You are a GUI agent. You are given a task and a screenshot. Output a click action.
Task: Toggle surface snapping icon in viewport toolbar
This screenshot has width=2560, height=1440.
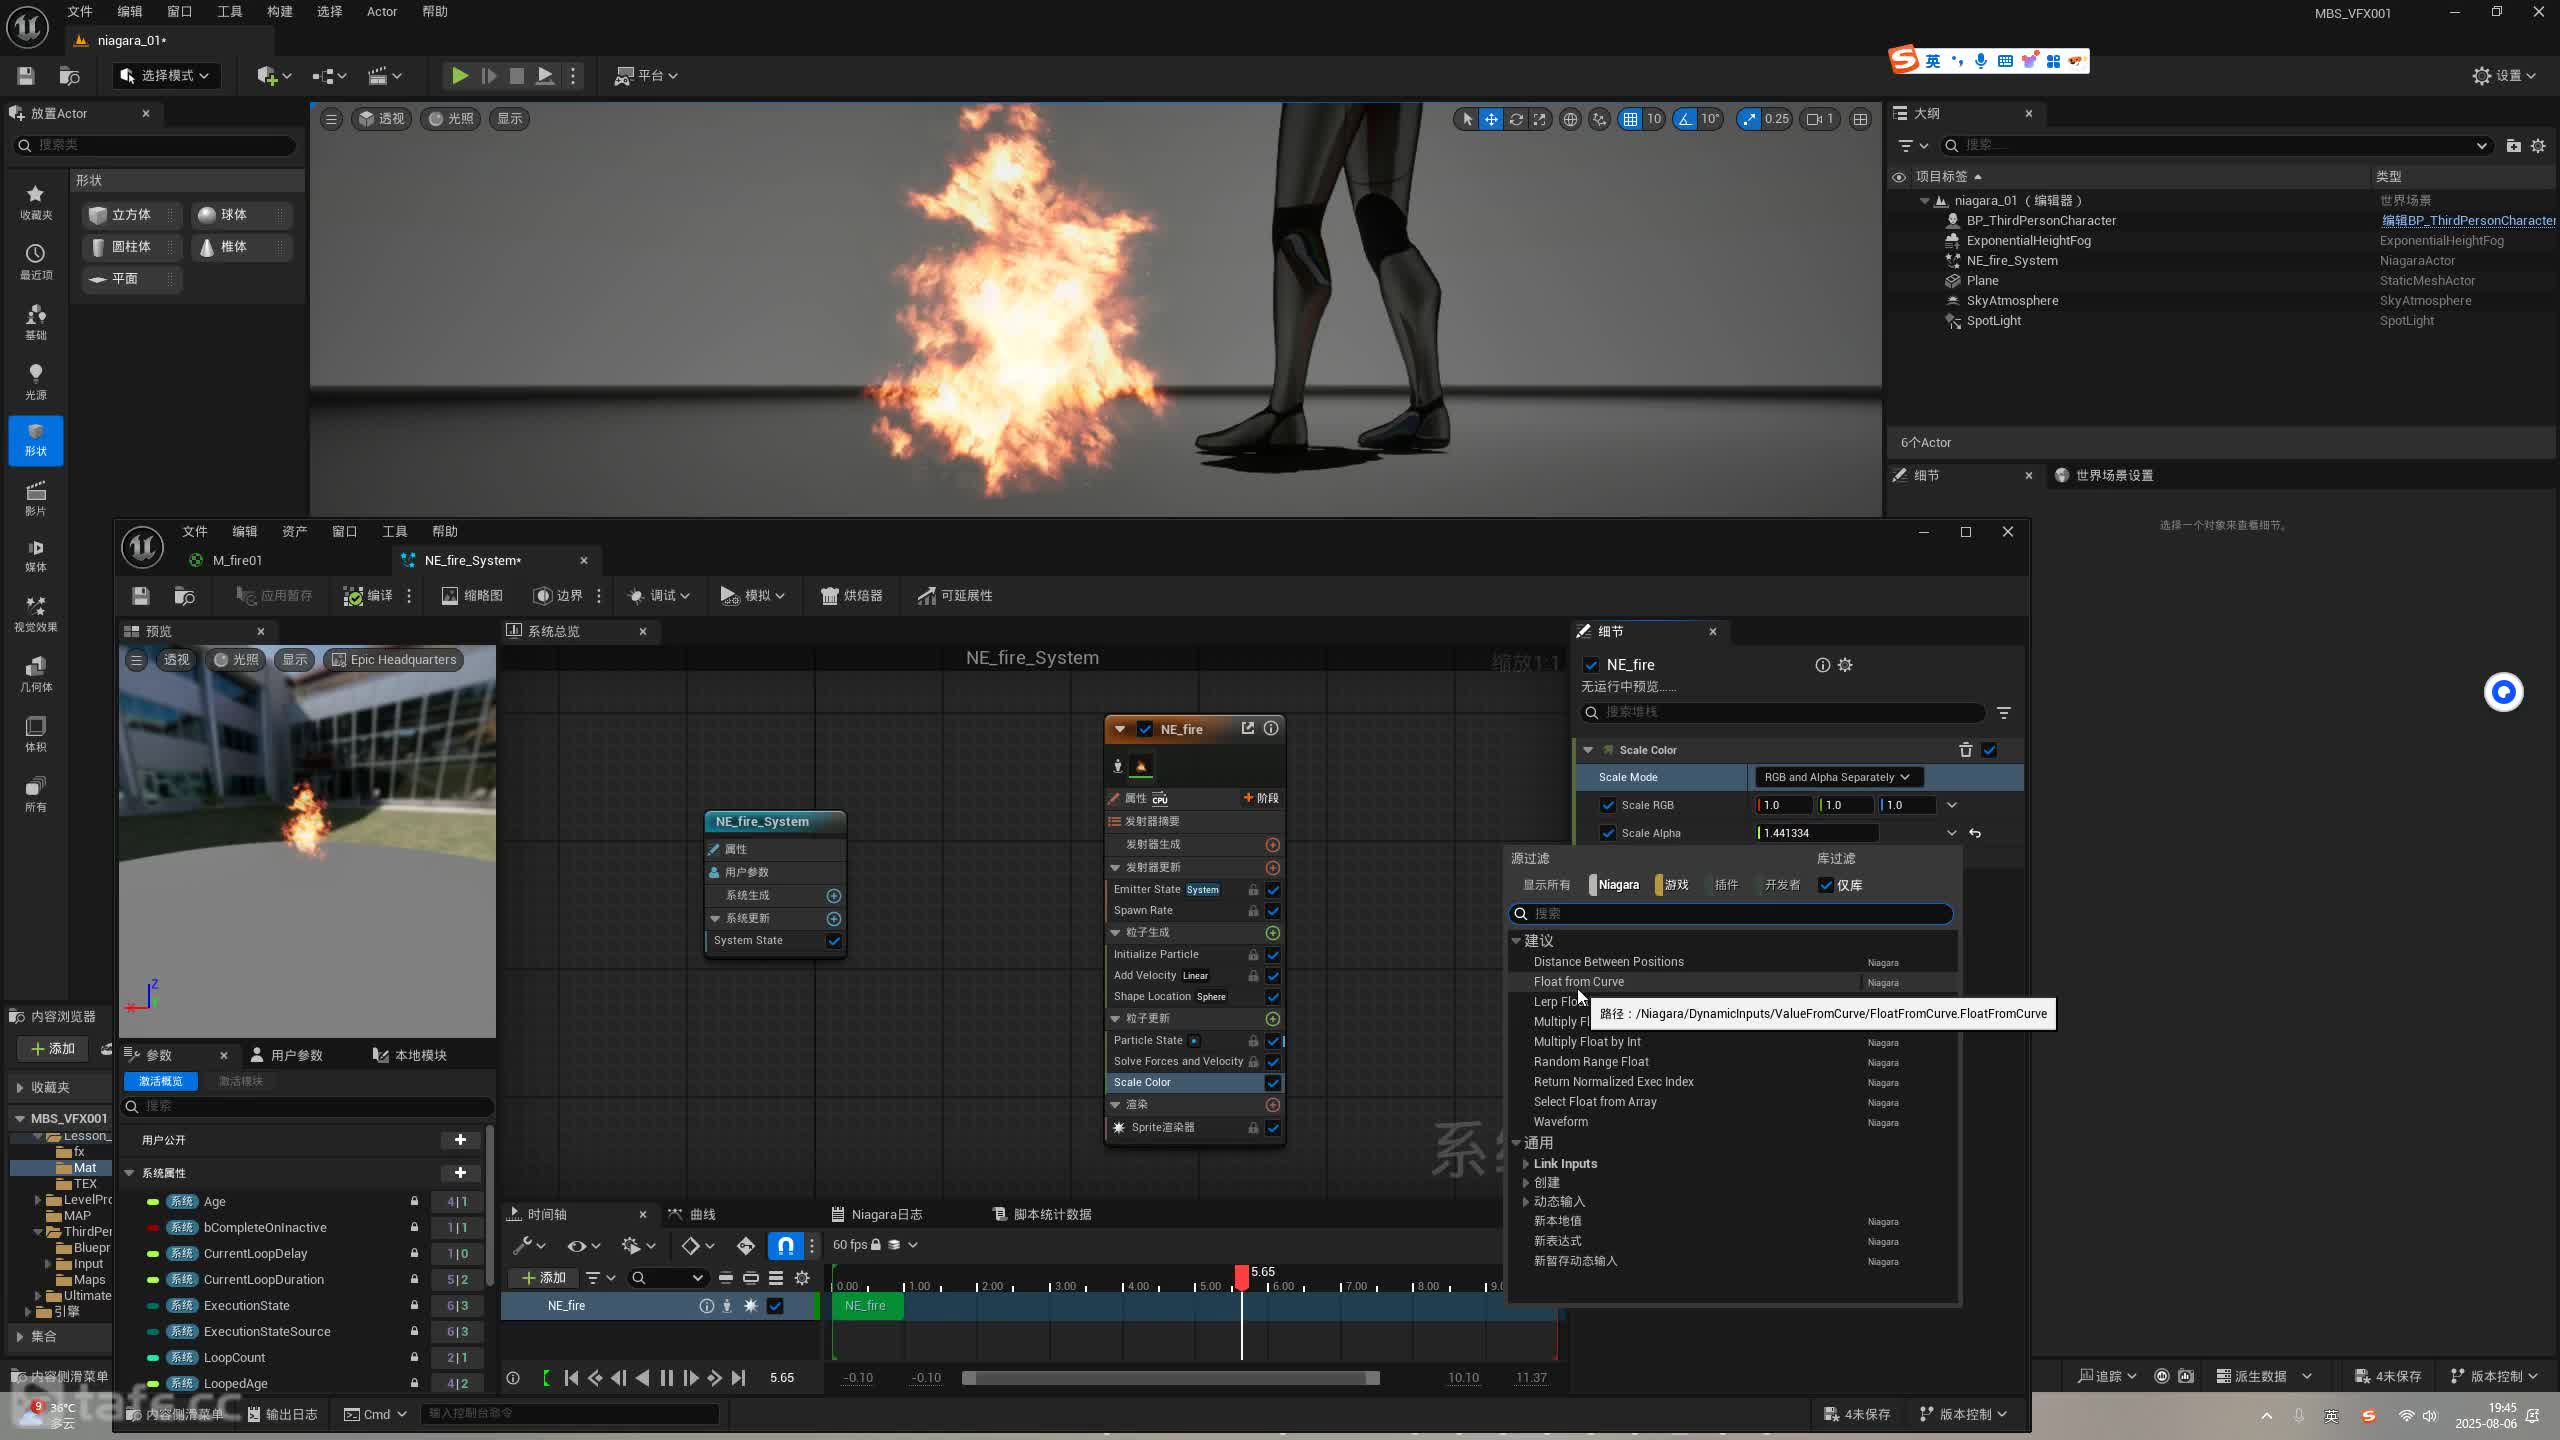[1600, 119]
